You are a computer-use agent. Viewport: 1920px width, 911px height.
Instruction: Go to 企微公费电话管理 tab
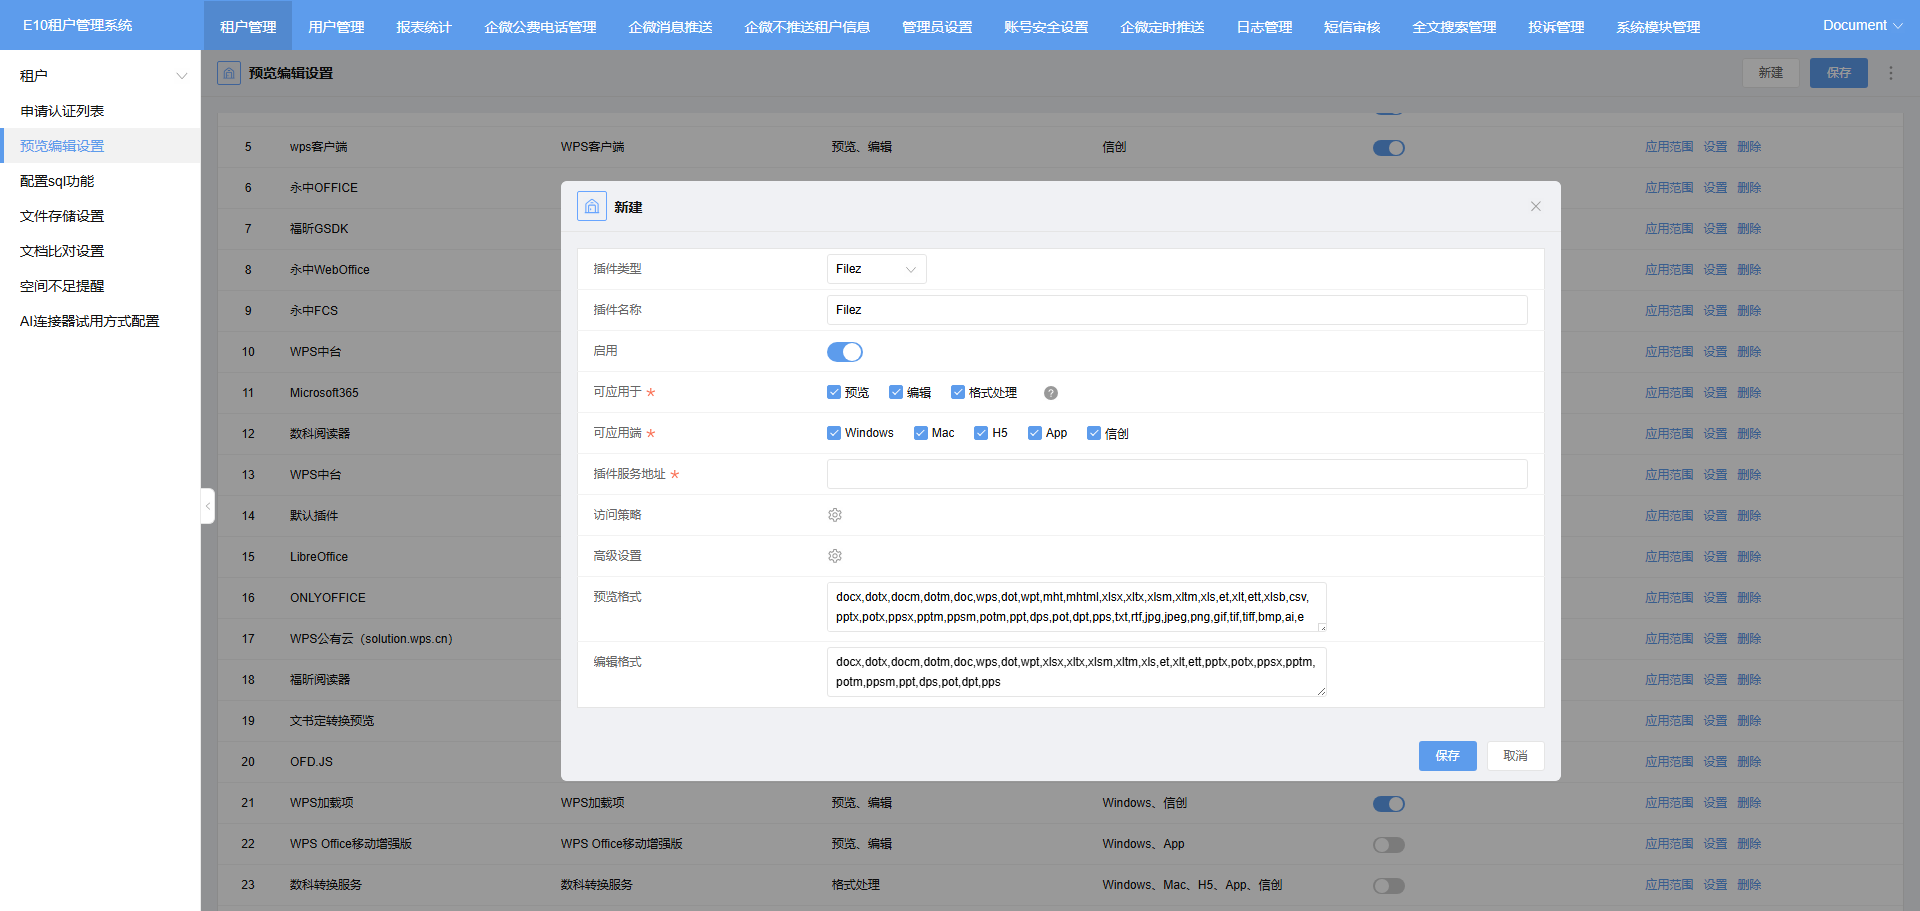click(x=540, y=27)
